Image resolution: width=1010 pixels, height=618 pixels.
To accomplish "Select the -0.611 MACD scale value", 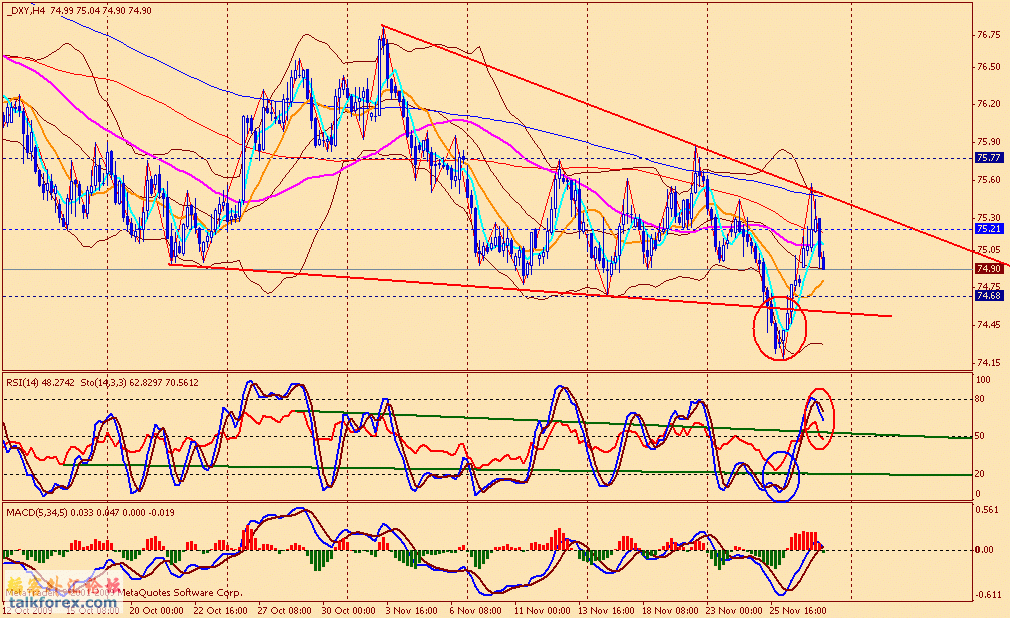I will pyautogui.click(x=988, y=595).
